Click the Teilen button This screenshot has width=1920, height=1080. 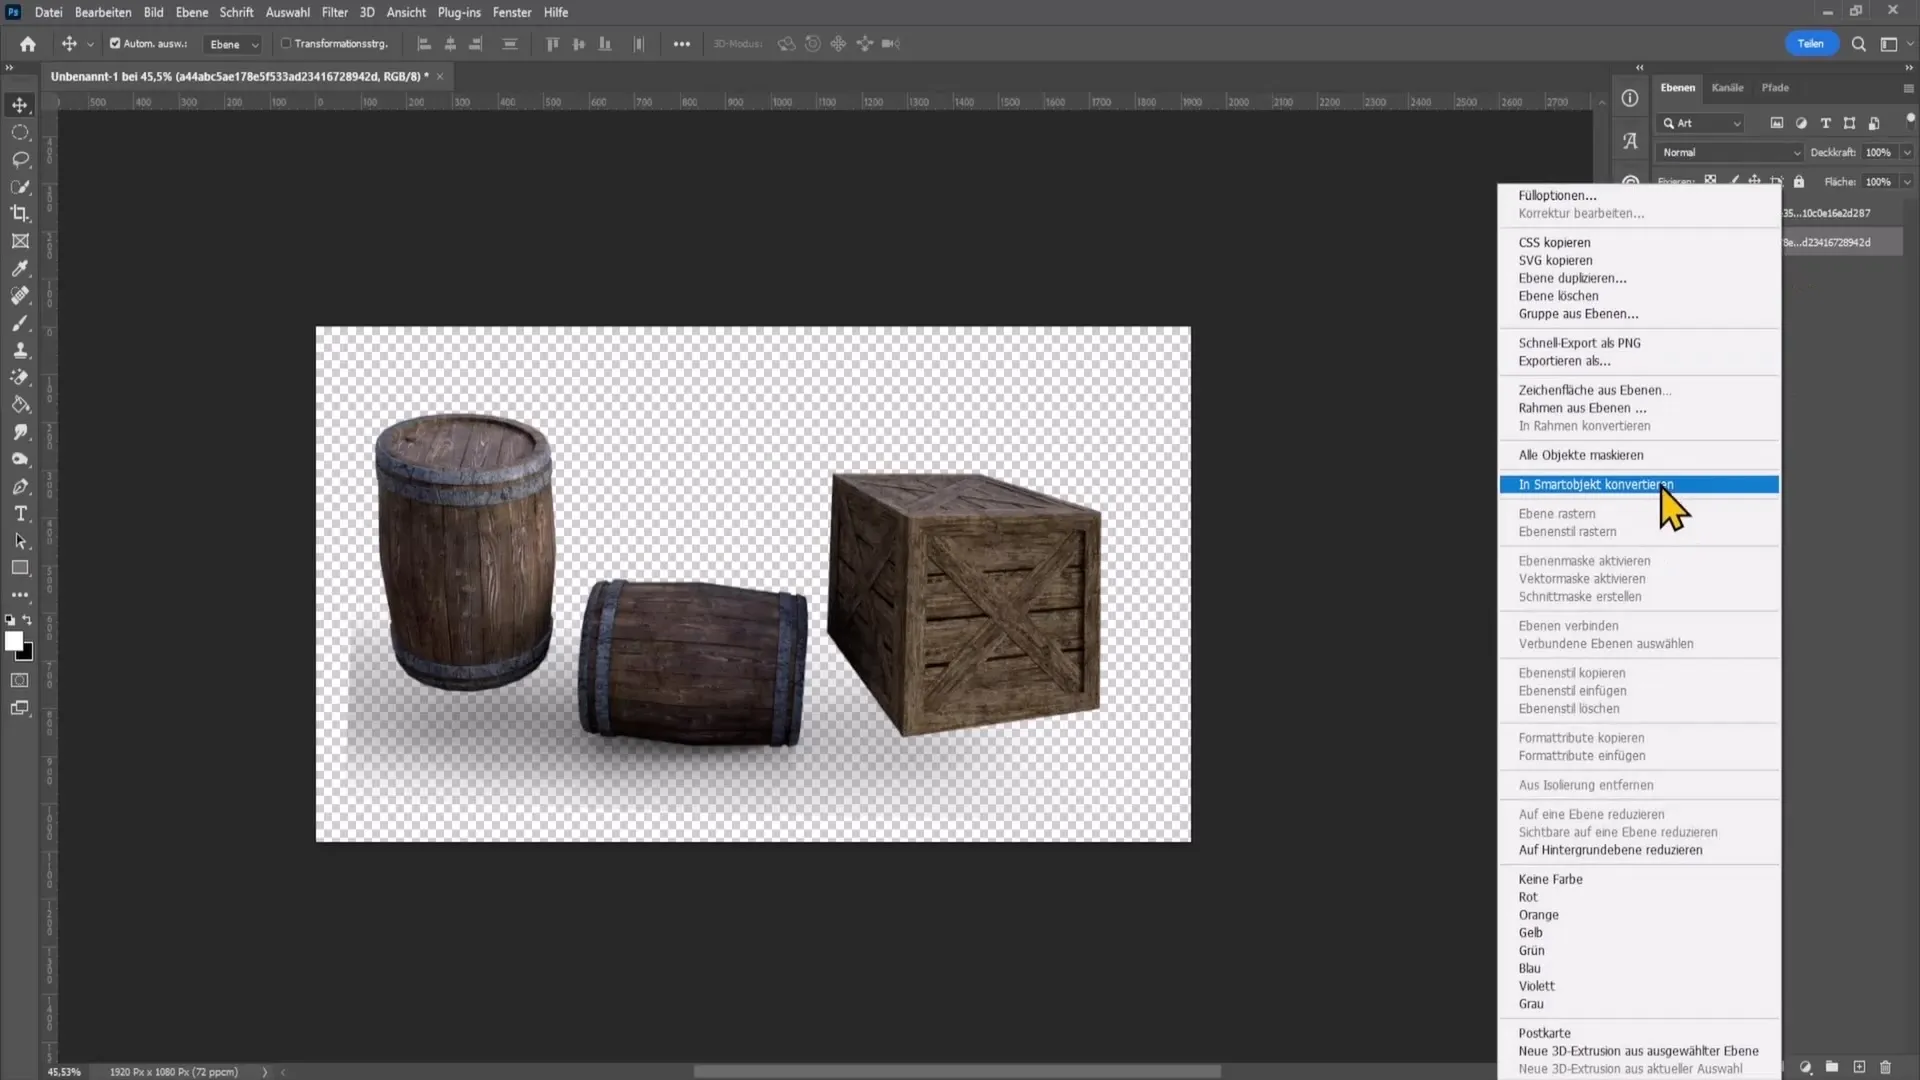1813,44
